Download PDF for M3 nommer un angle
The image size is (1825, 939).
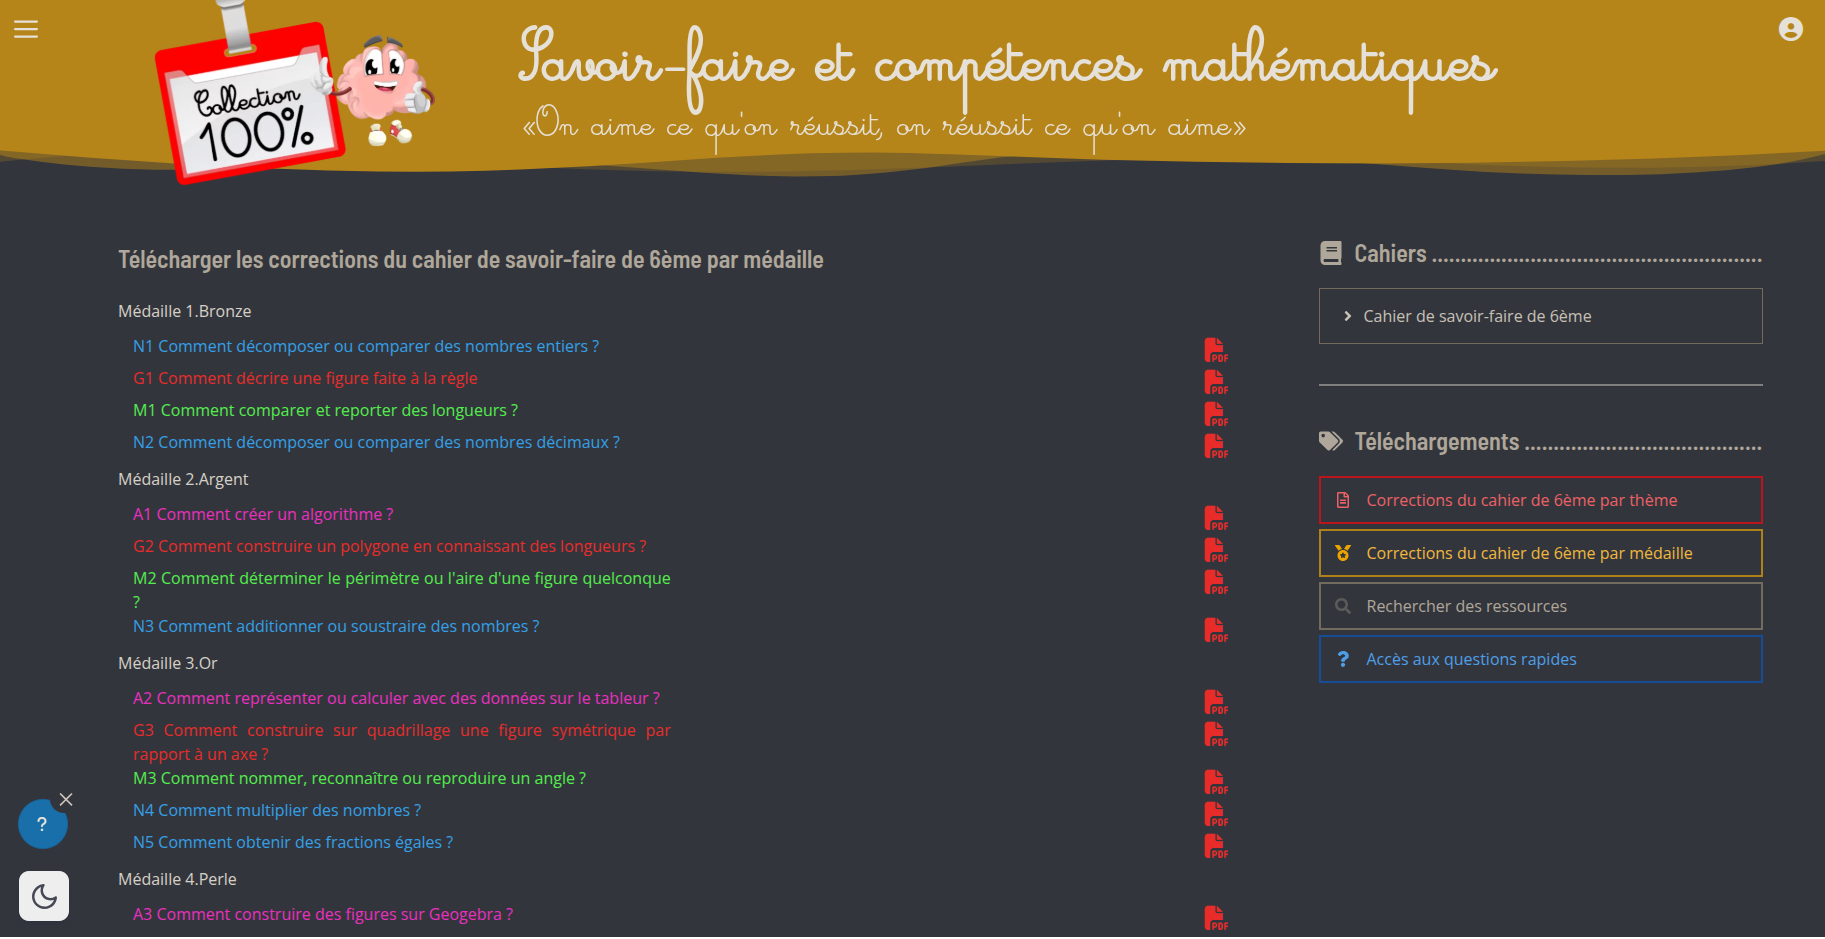pos(1215,782)
